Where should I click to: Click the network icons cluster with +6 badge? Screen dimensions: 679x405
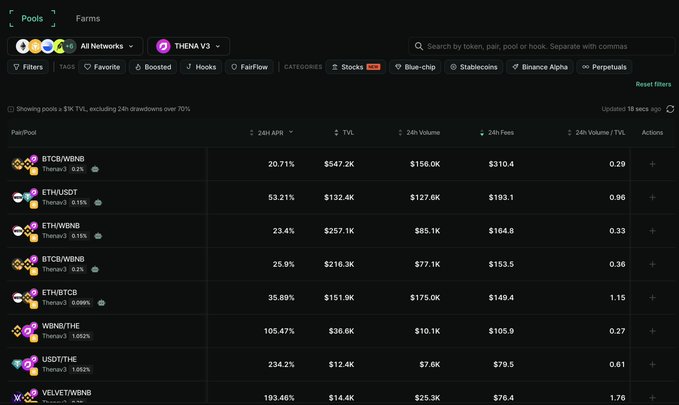(46, 46)
